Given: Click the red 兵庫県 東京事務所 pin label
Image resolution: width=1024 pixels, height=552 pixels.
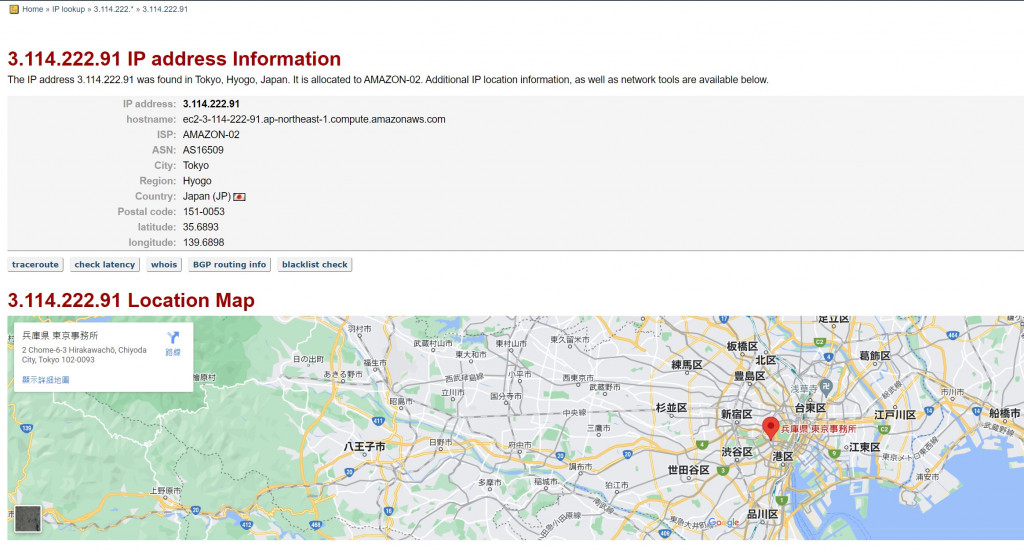Looking at the screenshot, I should click(x=818, y=429).
